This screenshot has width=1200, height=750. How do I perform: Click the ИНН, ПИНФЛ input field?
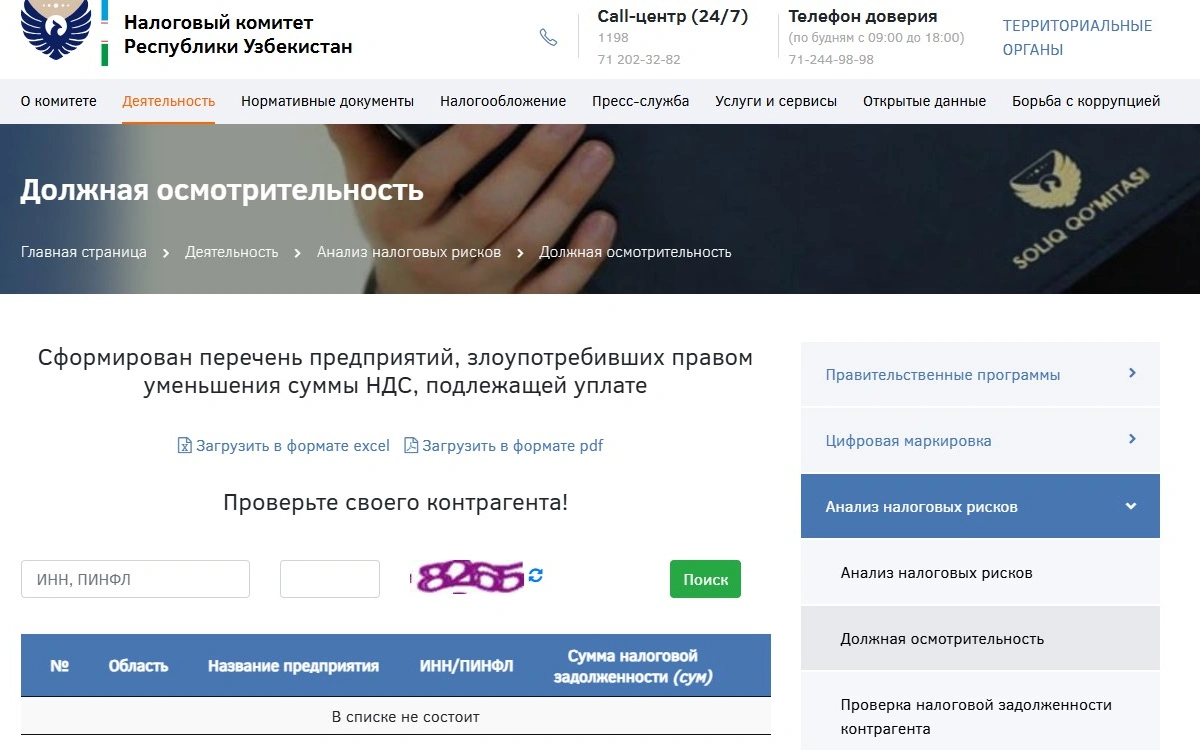[x=135, y=579]
